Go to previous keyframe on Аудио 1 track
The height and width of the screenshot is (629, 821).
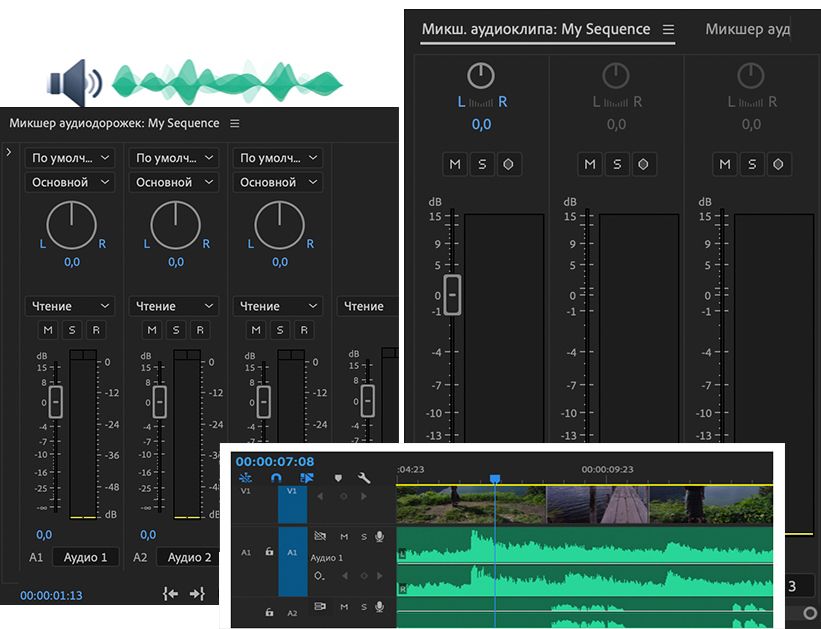point(345,576)
